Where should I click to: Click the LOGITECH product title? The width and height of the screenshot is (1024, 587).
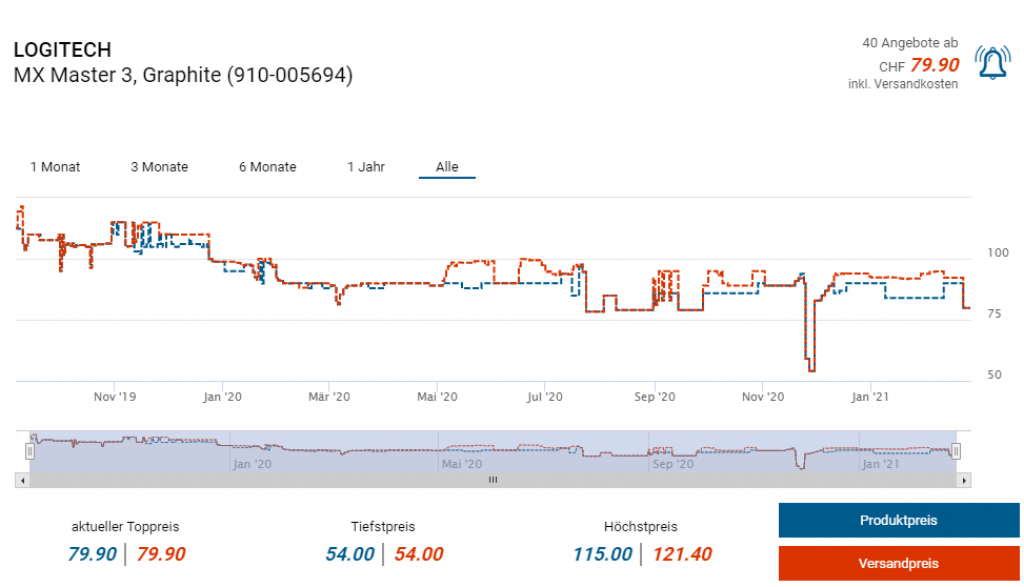point(62,50)
